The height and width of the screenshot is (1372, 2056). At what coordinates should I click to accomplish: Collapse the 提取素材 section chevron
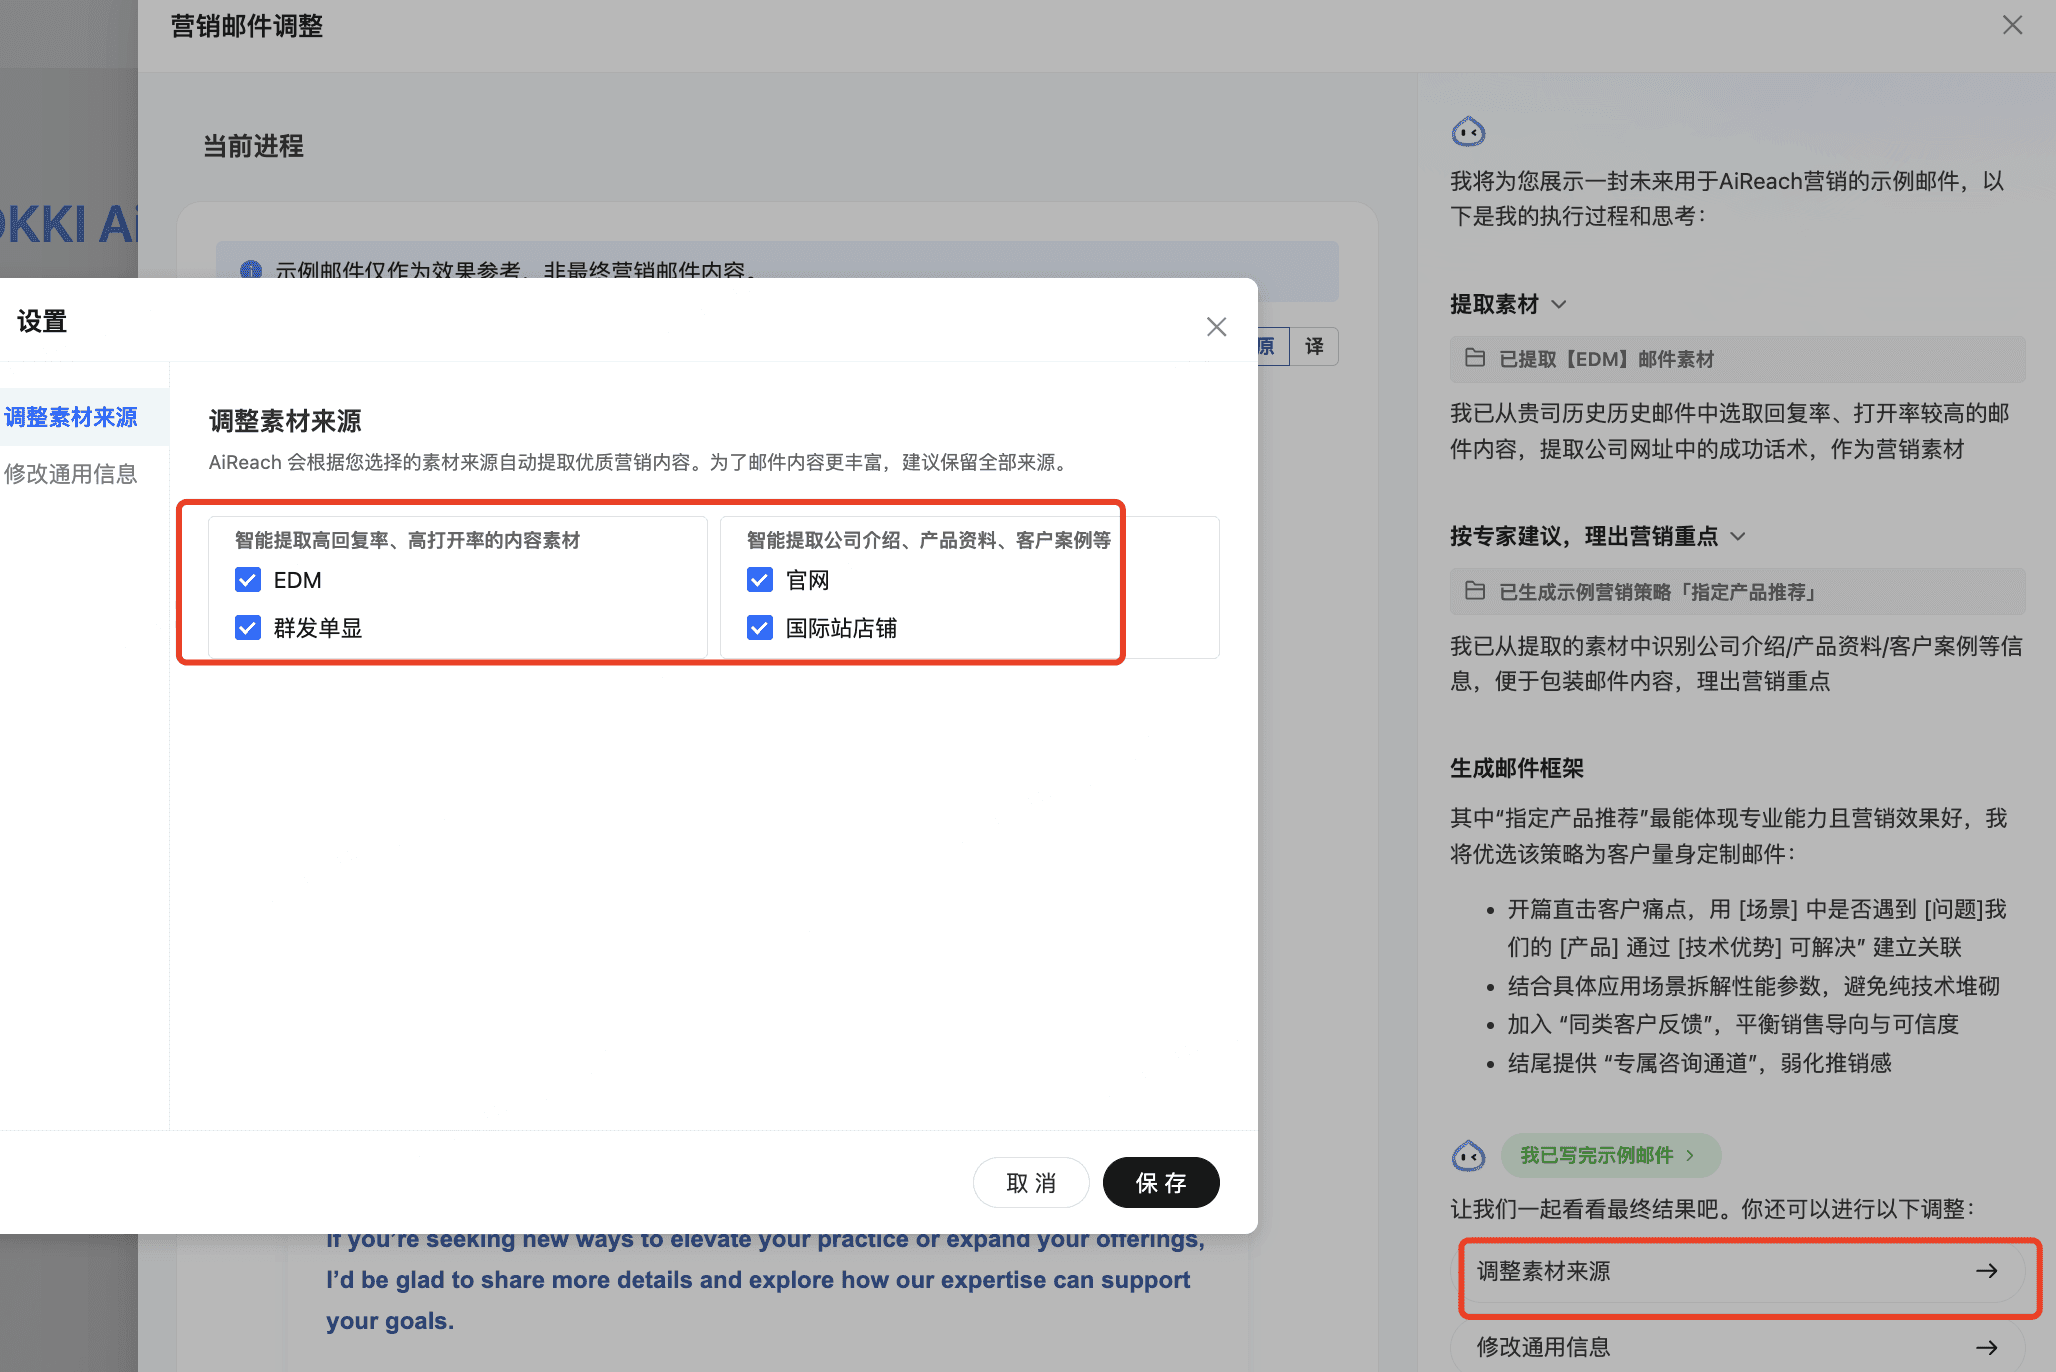1559,304
